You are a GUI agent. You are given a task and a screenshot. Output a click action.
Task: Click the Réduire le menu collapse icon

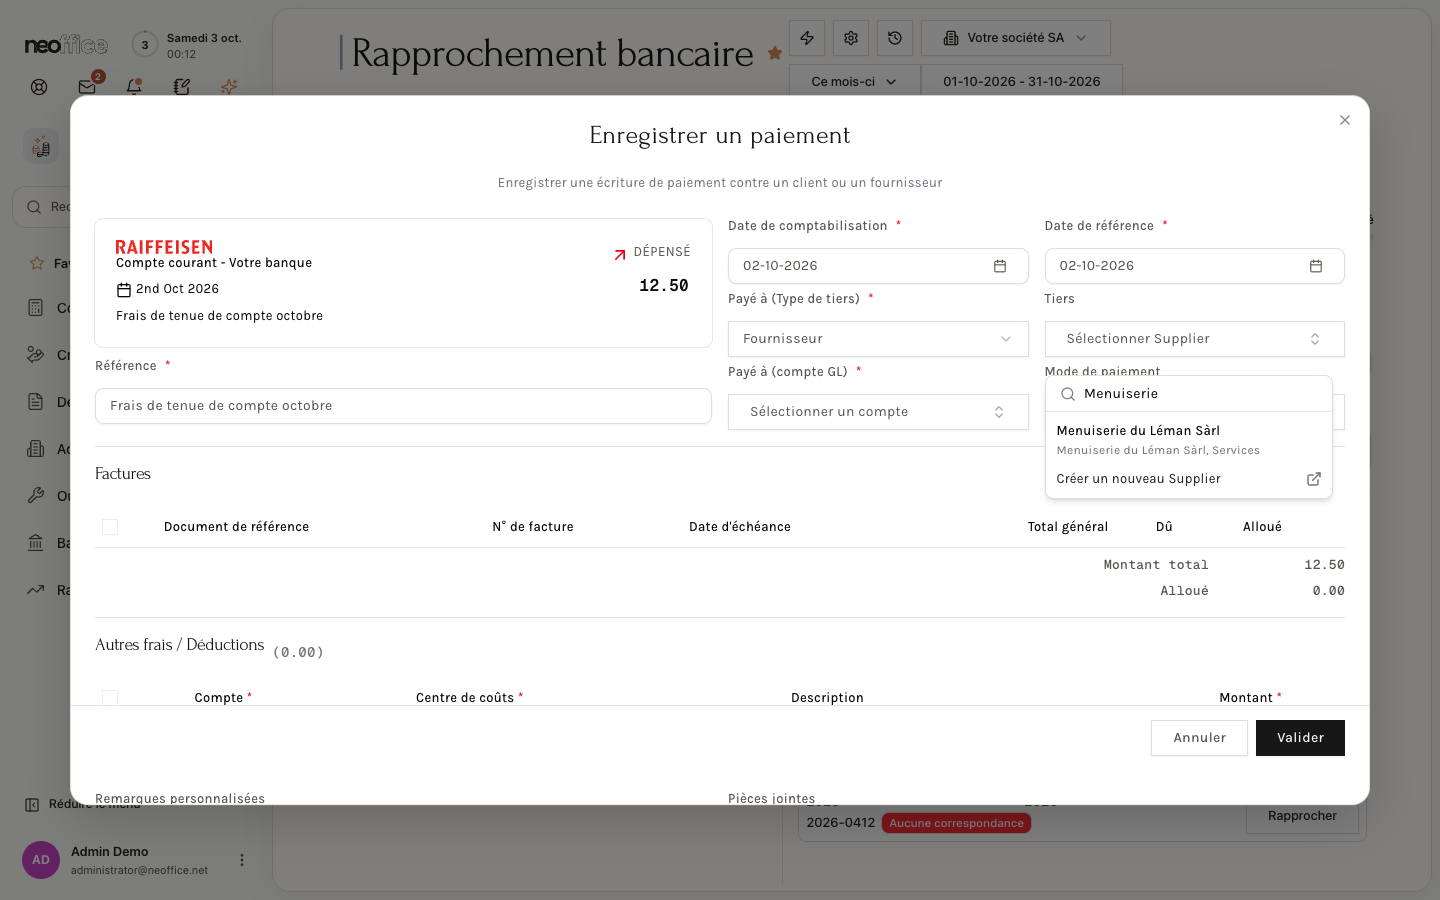coord(32,805)
